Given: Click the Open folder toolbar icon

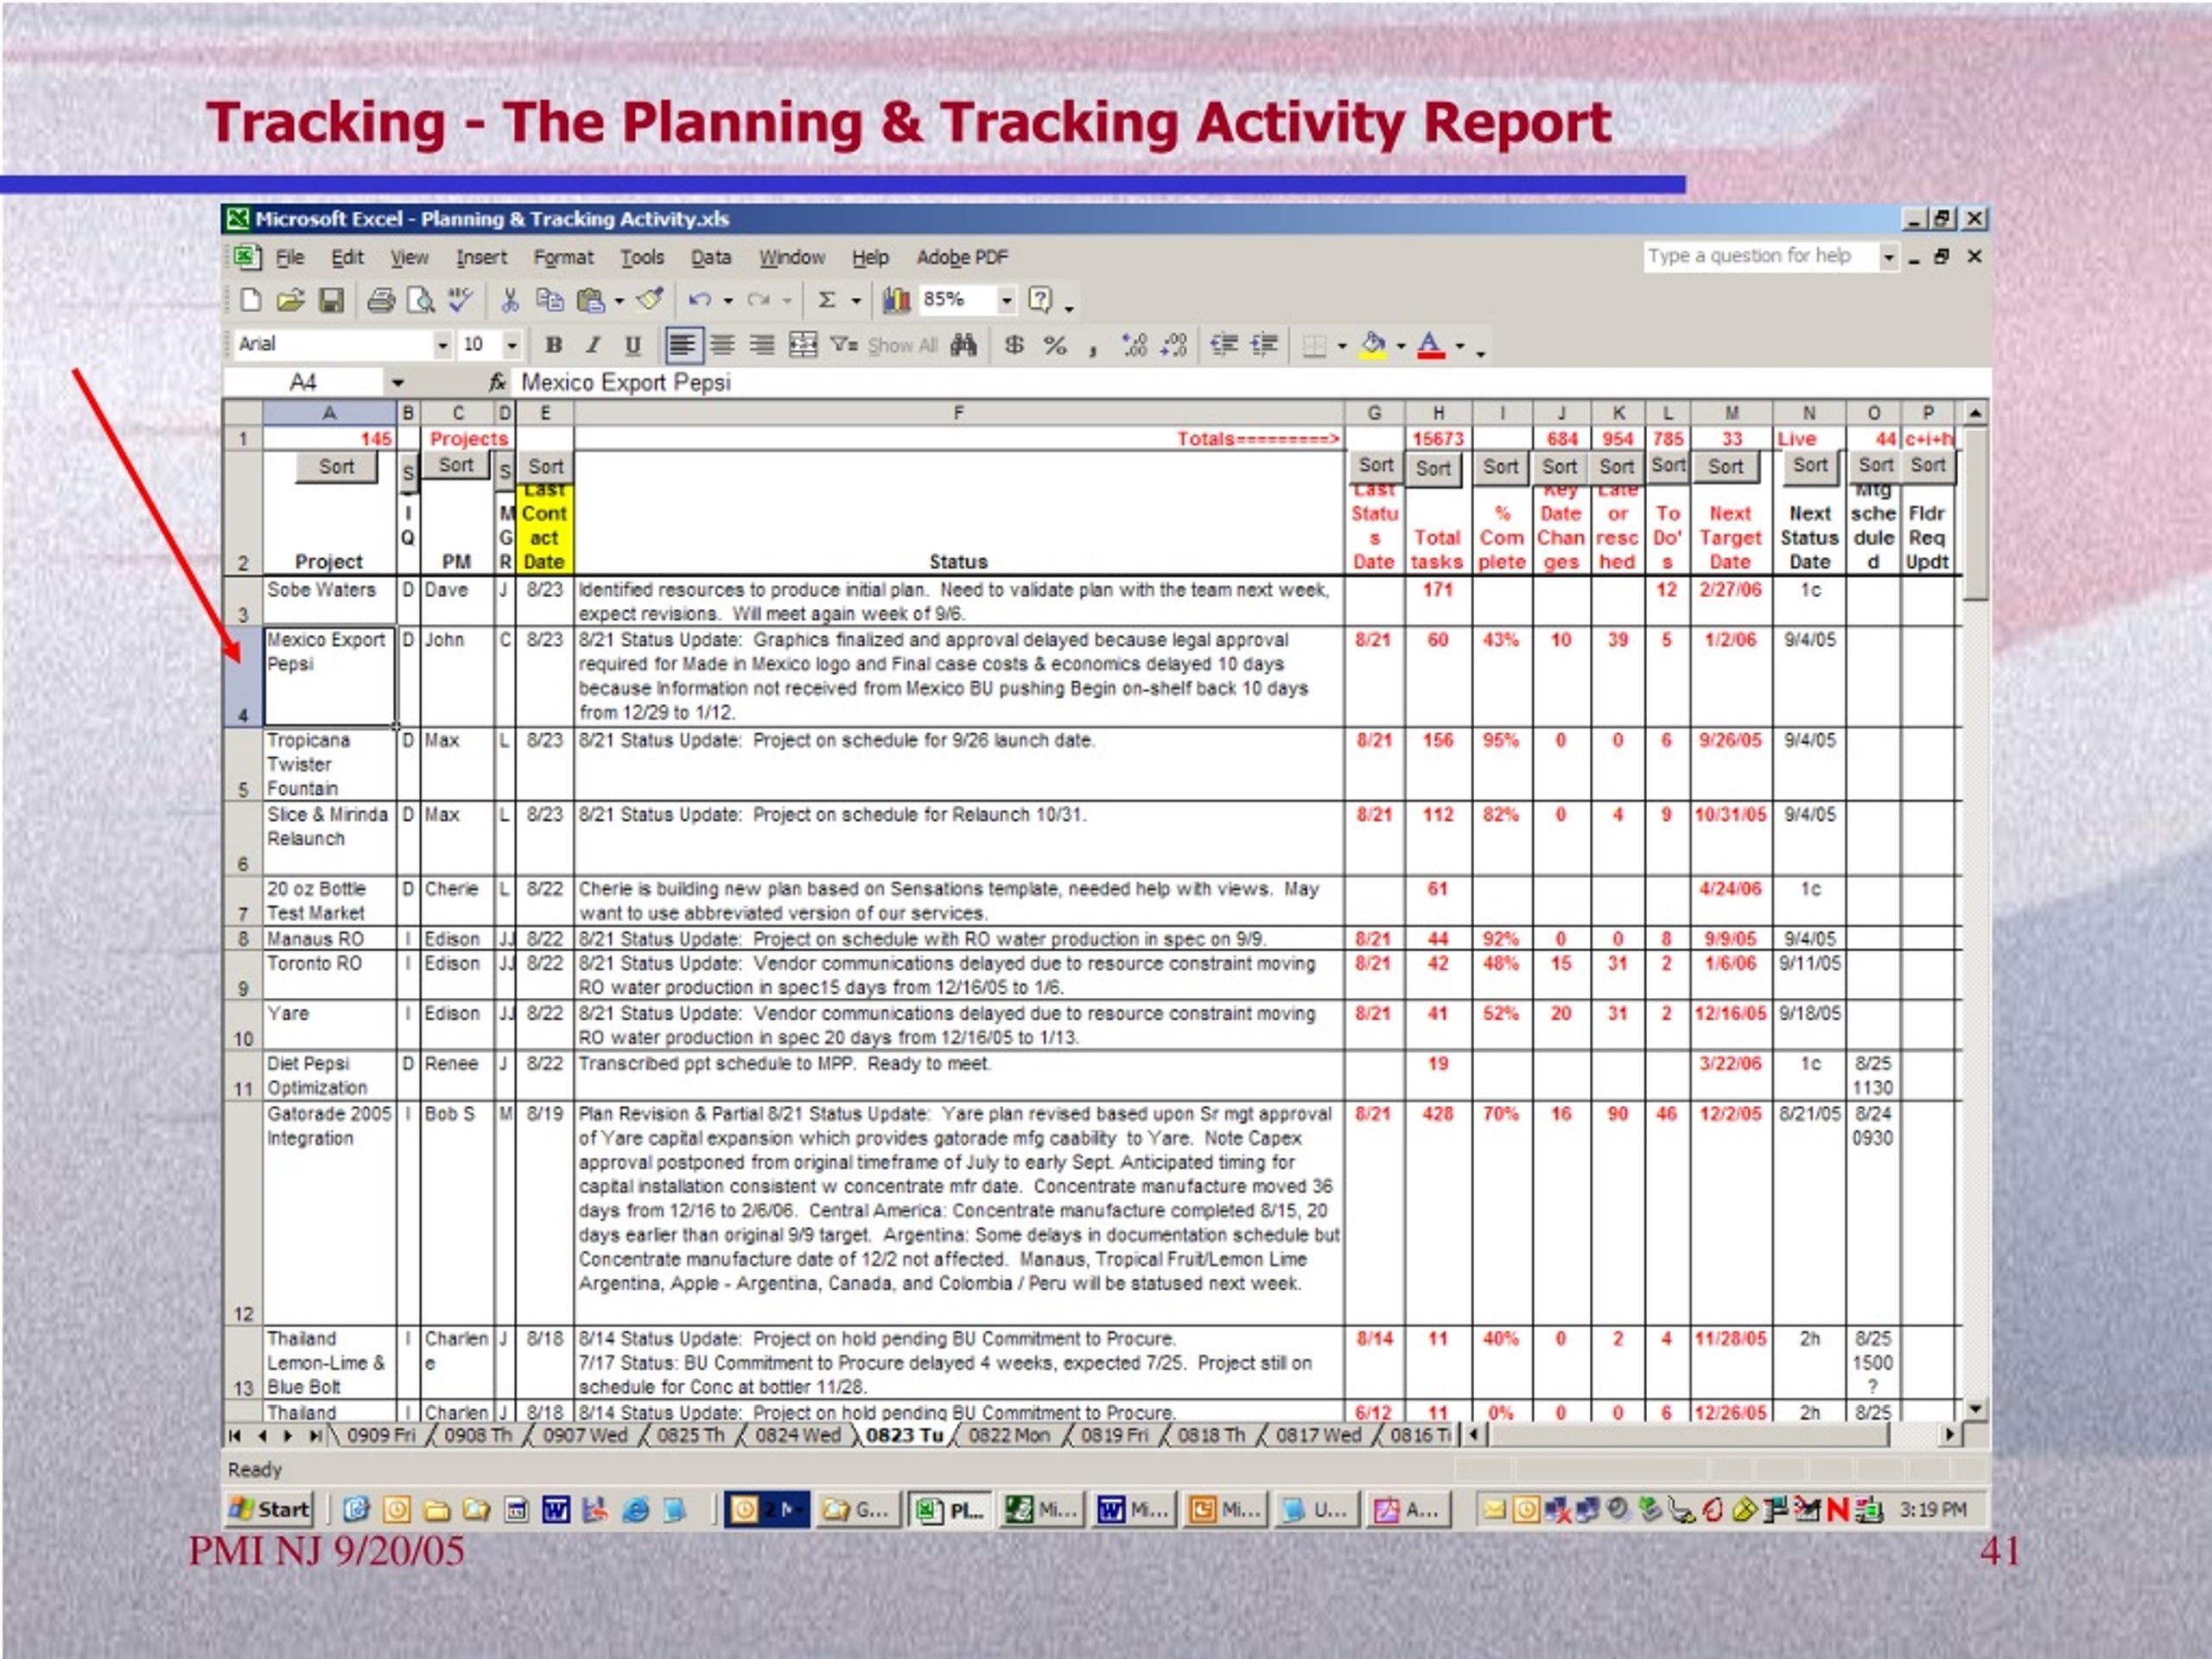Looking at the screenshot, I should [x=290, y=300].
